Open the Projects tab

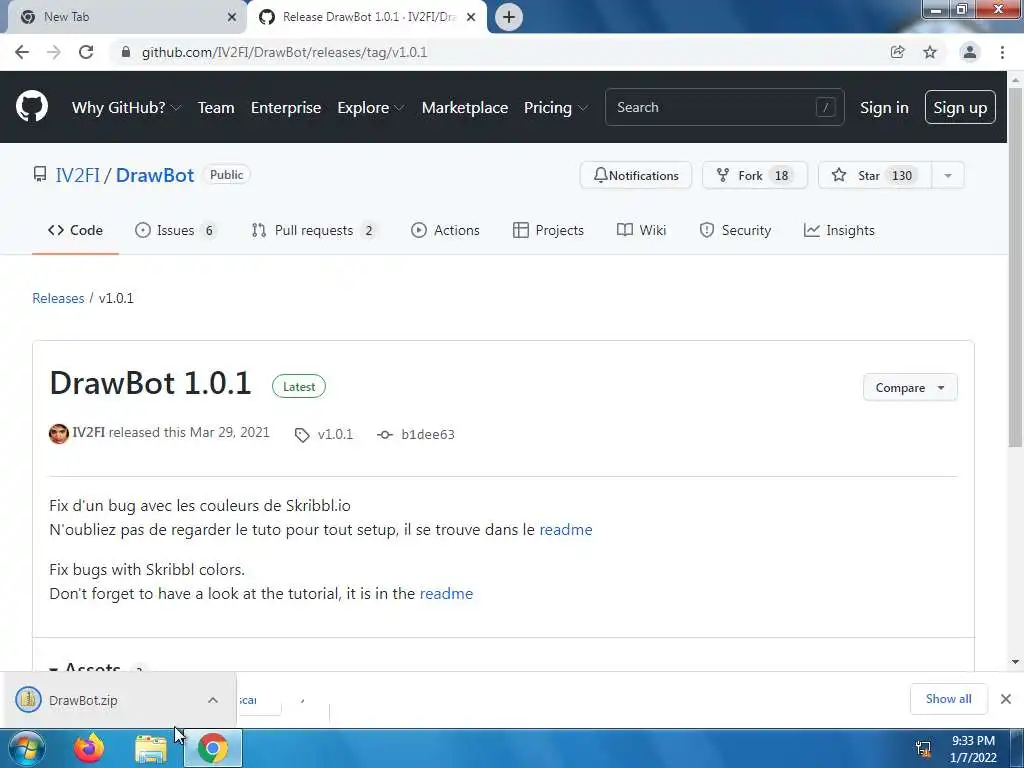click(548, 230)
